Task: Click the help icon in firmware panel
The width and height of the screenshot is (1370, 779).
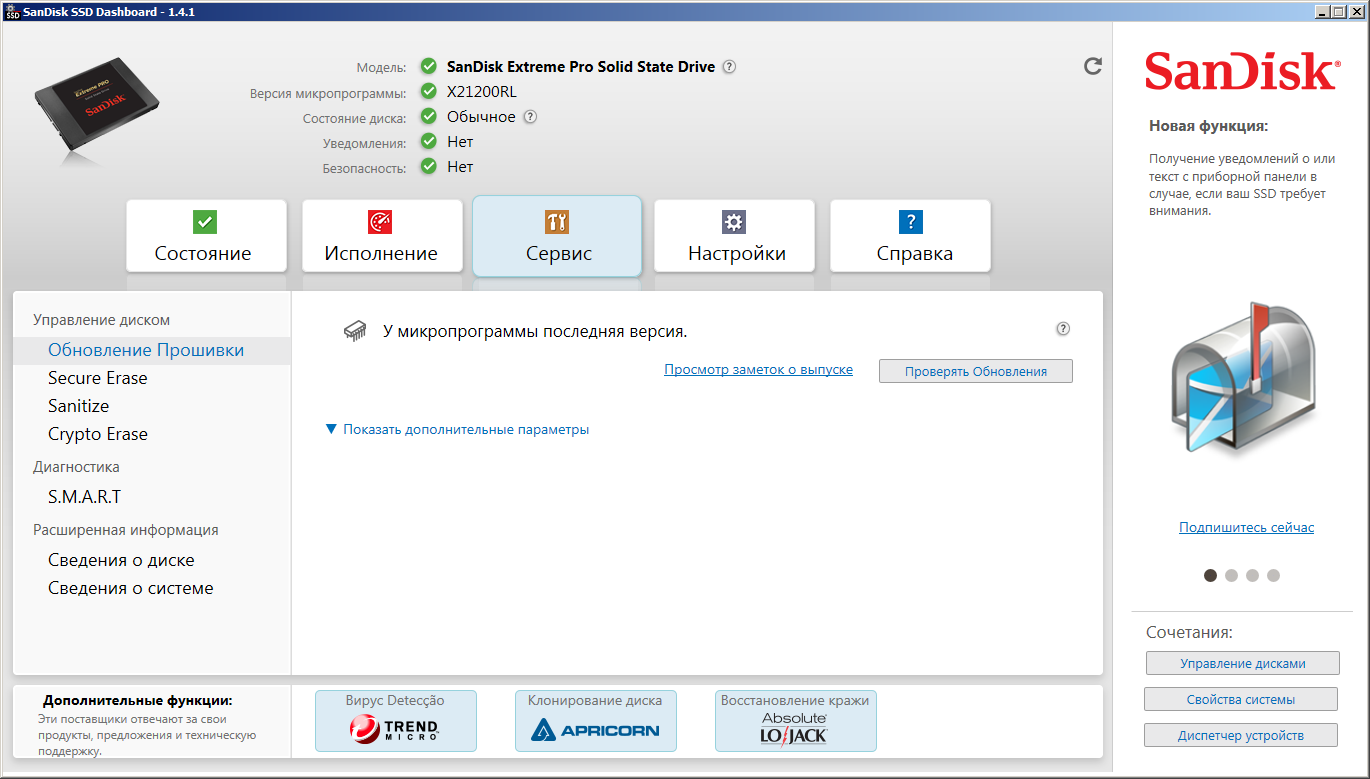Action: click(x=1063, y=329)
